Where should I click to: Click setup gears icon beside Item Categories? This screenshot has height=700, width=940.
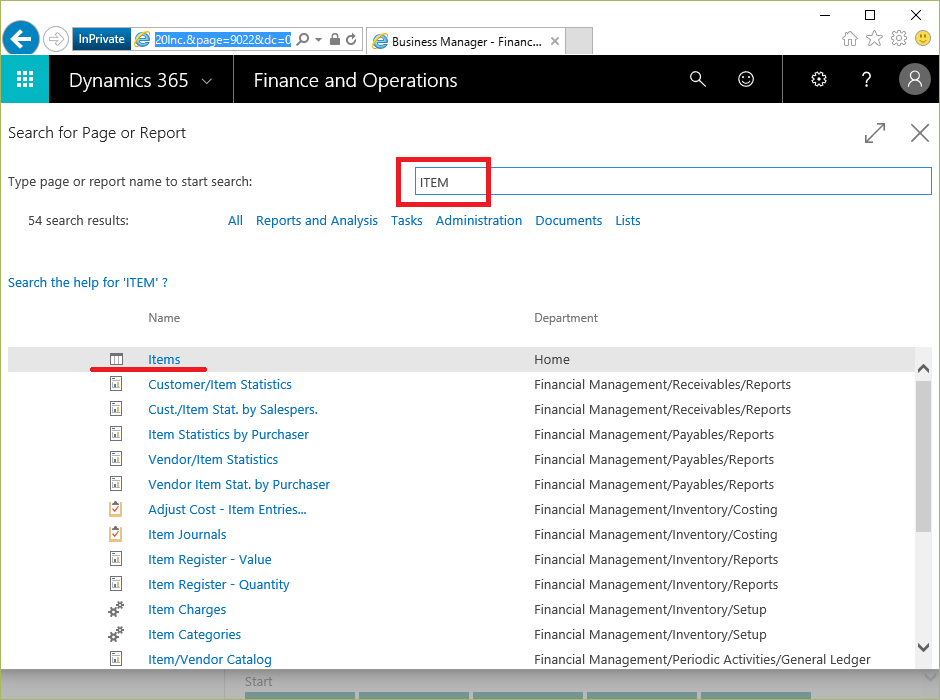click(116, 633)
